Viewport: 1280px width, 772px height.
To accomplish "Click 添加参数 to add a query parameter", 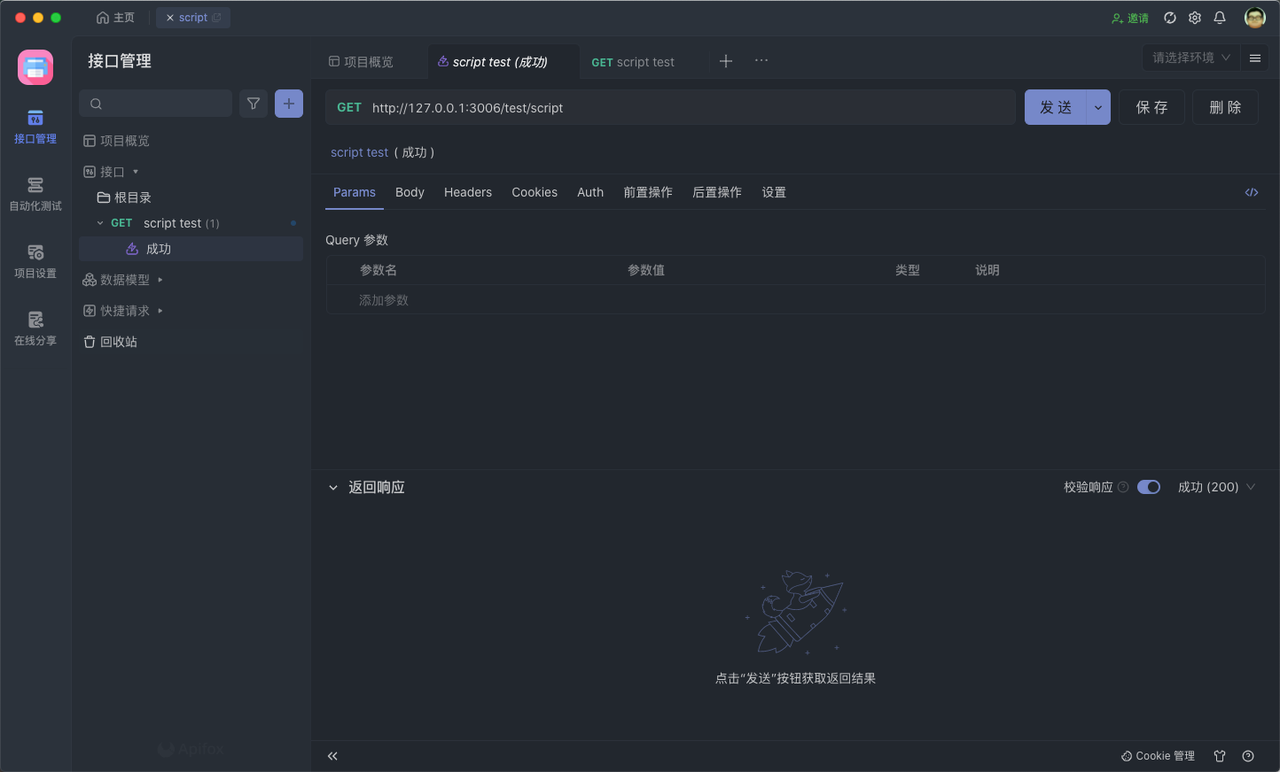I will coord(384,300).
